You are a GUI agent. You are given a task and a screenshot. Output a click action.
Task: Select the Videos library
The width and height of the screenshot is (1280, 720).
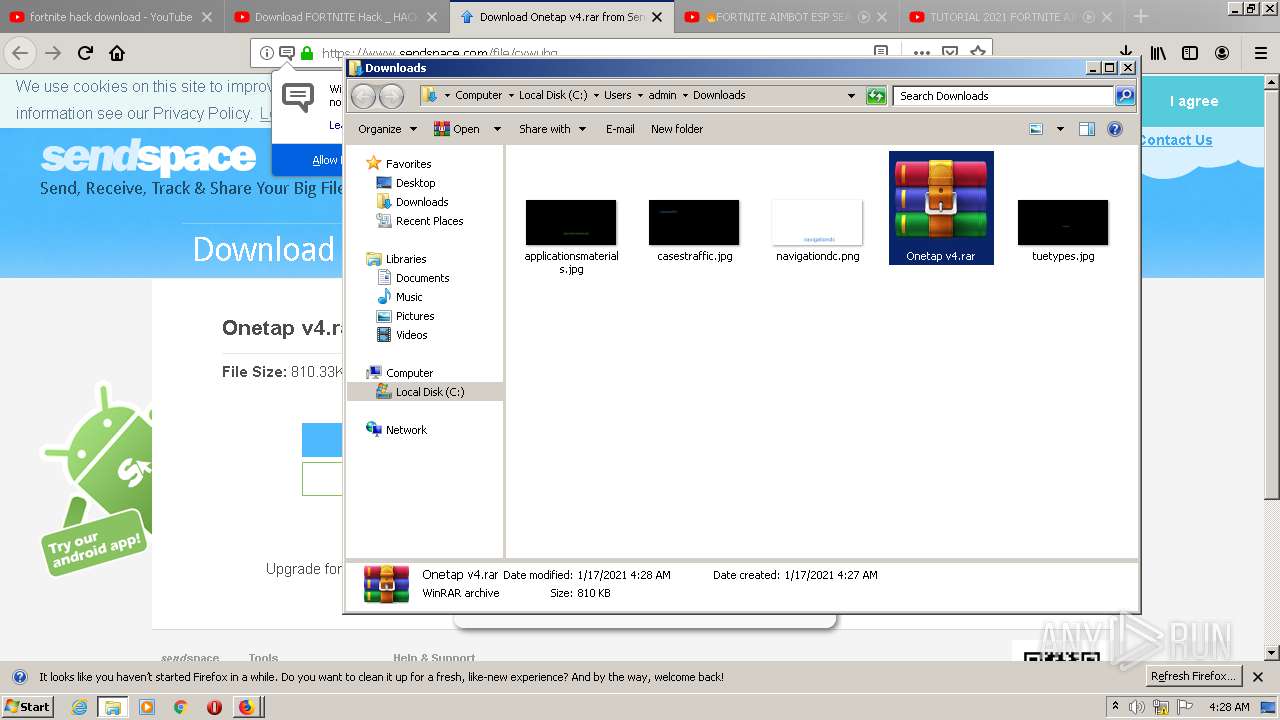click(411, 335)
